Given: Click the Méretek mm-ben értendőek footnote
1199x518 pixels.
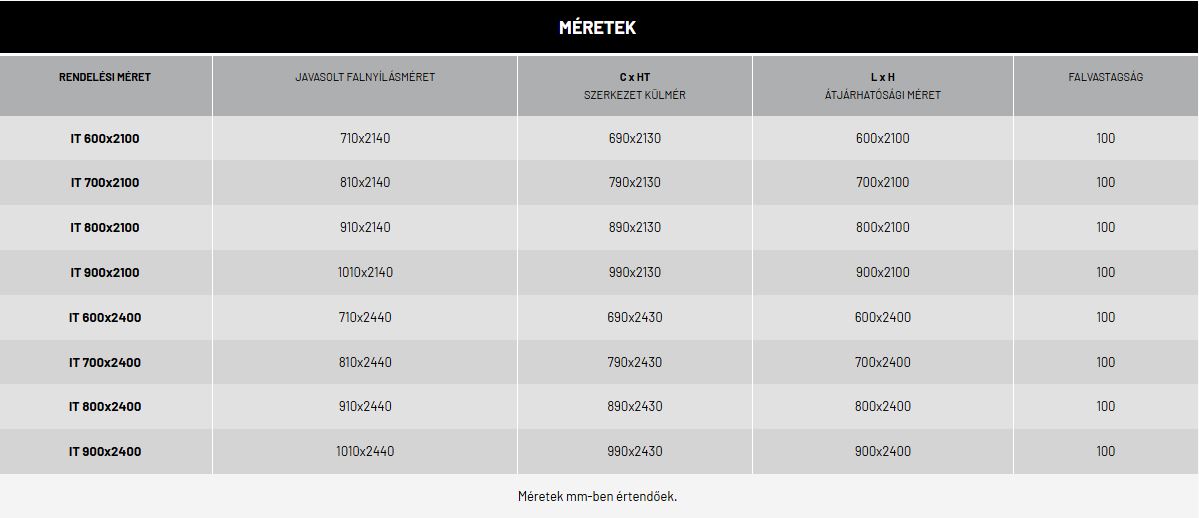Looking at the screenshot, I should coord(597,496).
